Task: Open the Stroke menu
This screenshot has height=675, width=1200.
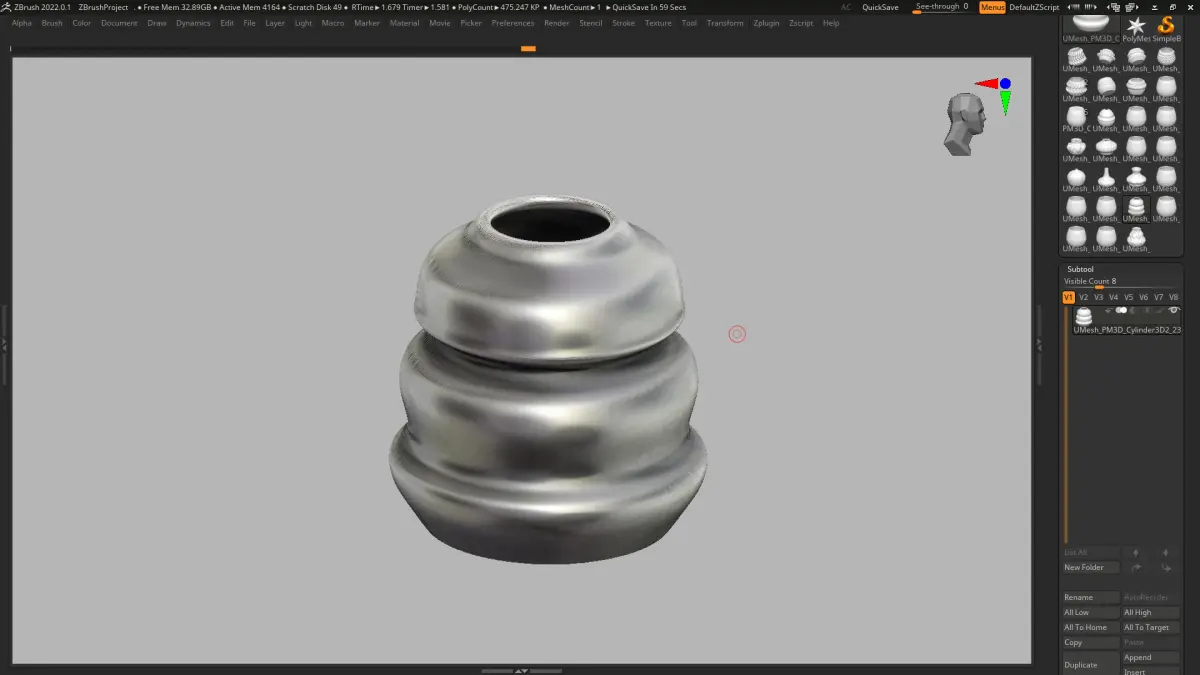Action: tap(623, 23)
